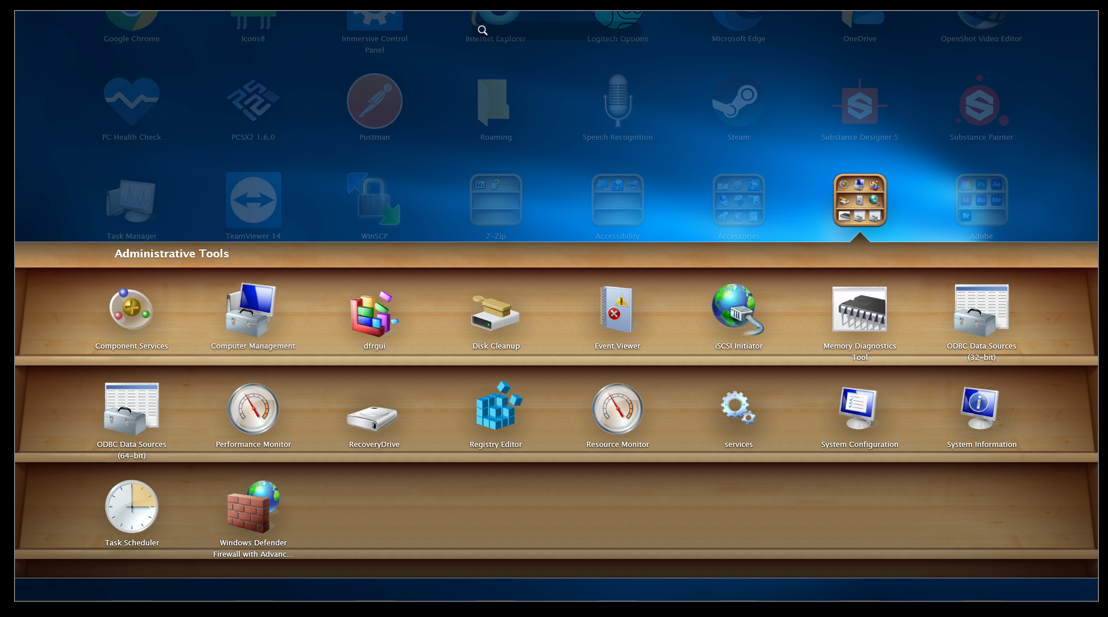Expand the 7-Zip folder

click(495, 200)
